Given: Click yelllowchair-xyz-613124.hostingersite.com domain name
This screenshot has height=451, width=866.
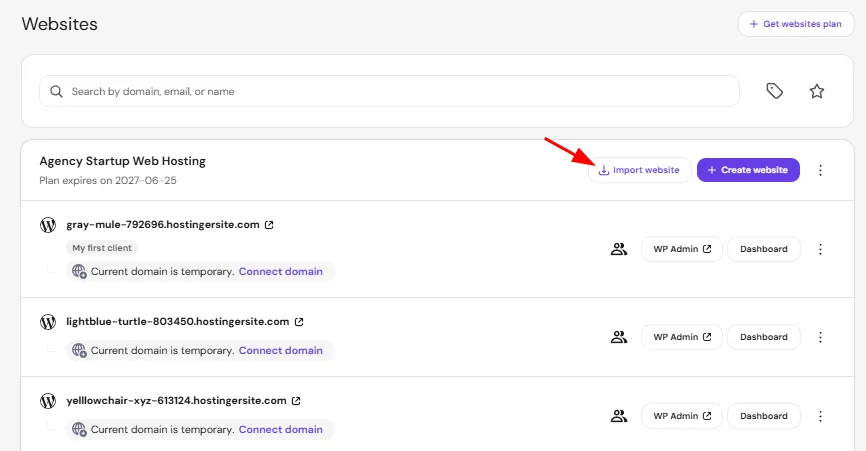Looking at the screenshot, I should (176, 401).
